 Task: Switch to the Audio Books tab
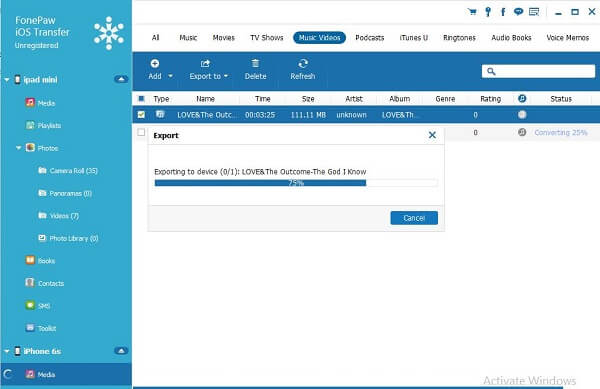click(x=511, y=37)
